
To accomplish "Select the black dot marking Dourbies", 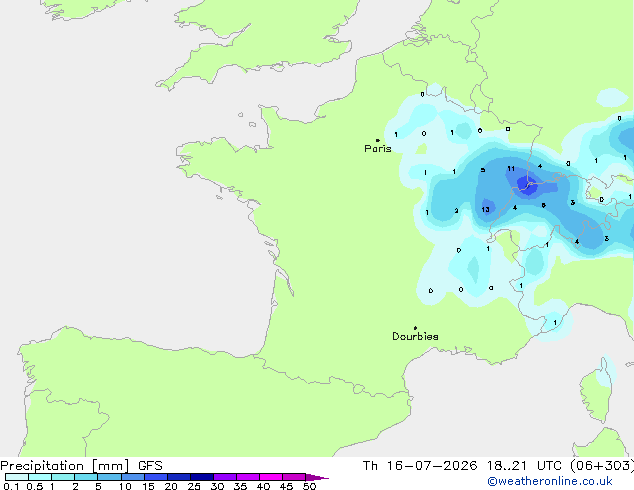I will click(415, 328).
